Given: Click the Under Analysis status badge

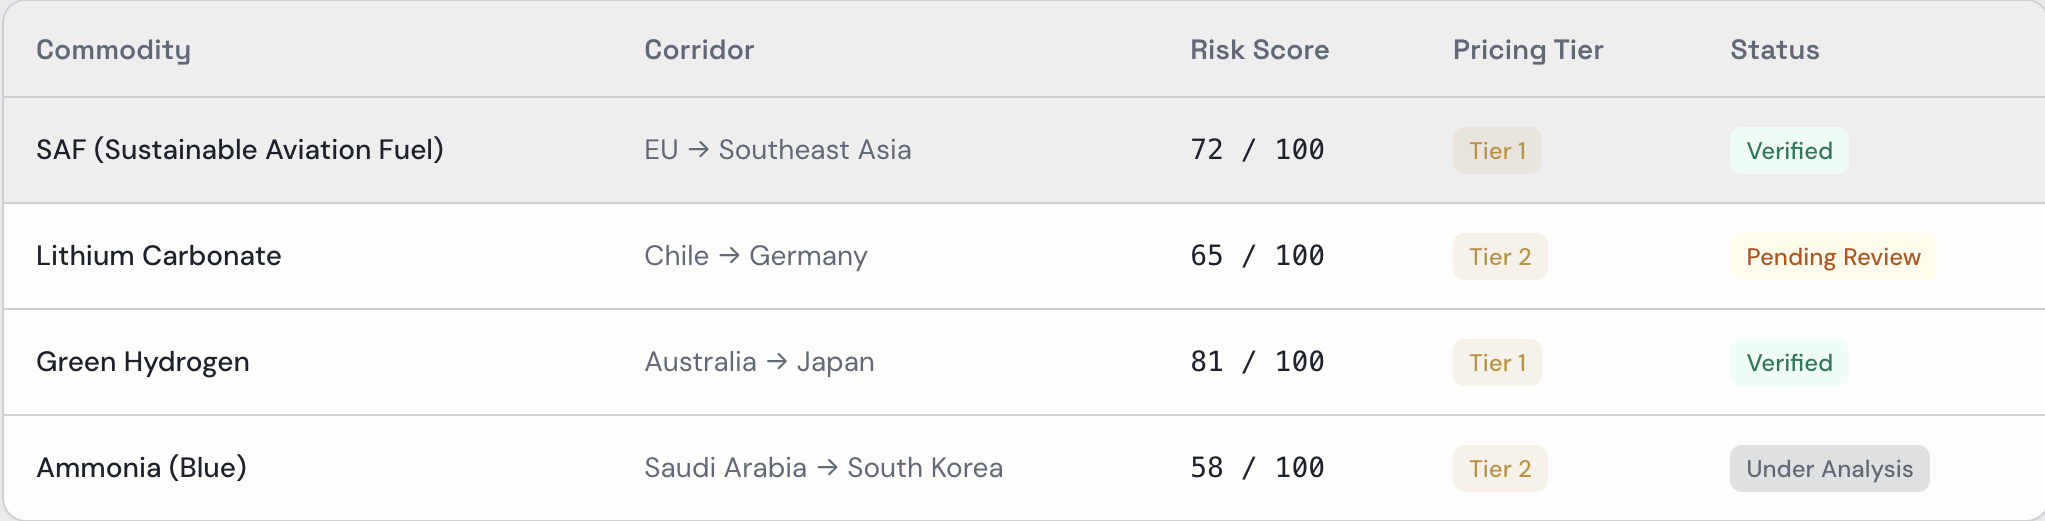Looking at the screenshot, I should [x=1828, y=469].
